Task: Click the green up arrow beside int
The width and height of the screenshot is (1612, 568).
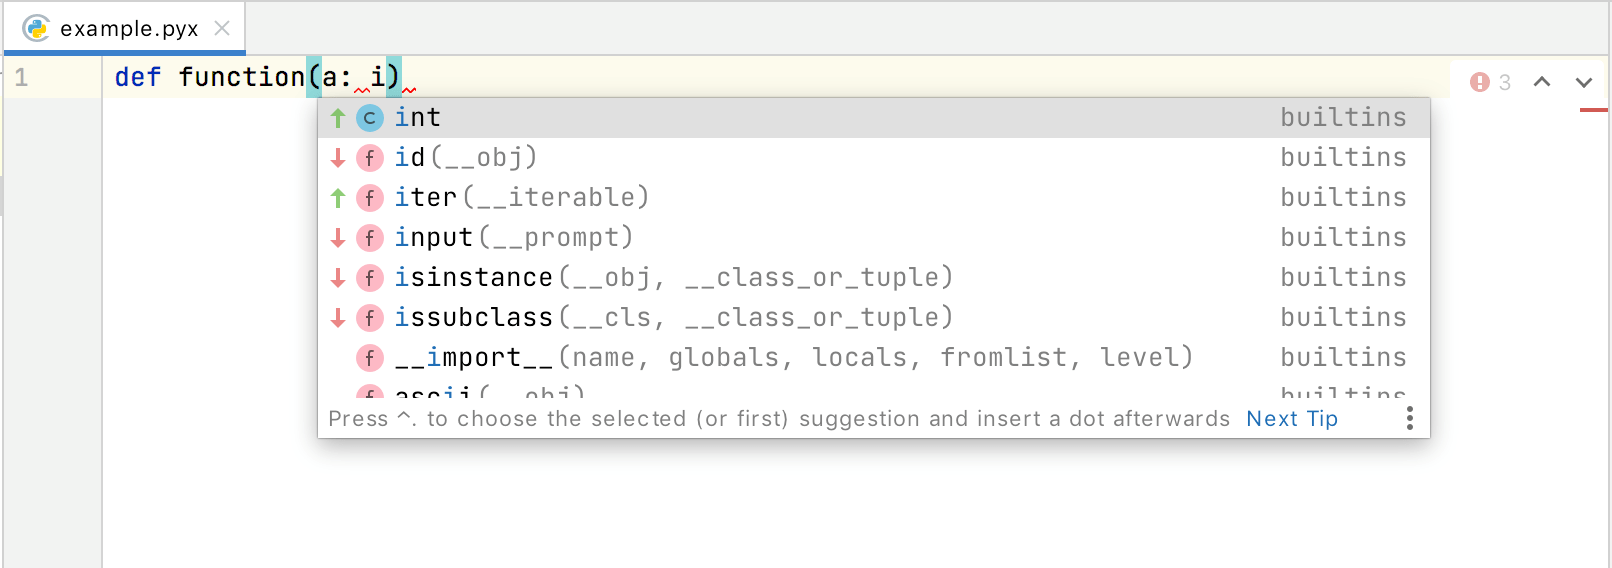Action: [338, 118]
